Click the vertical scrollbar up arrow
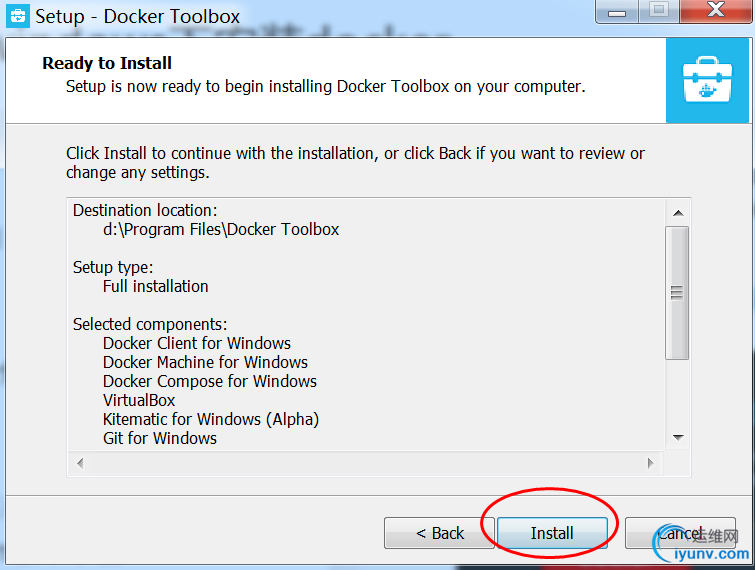Screen dimensions: 755x570 678,213
